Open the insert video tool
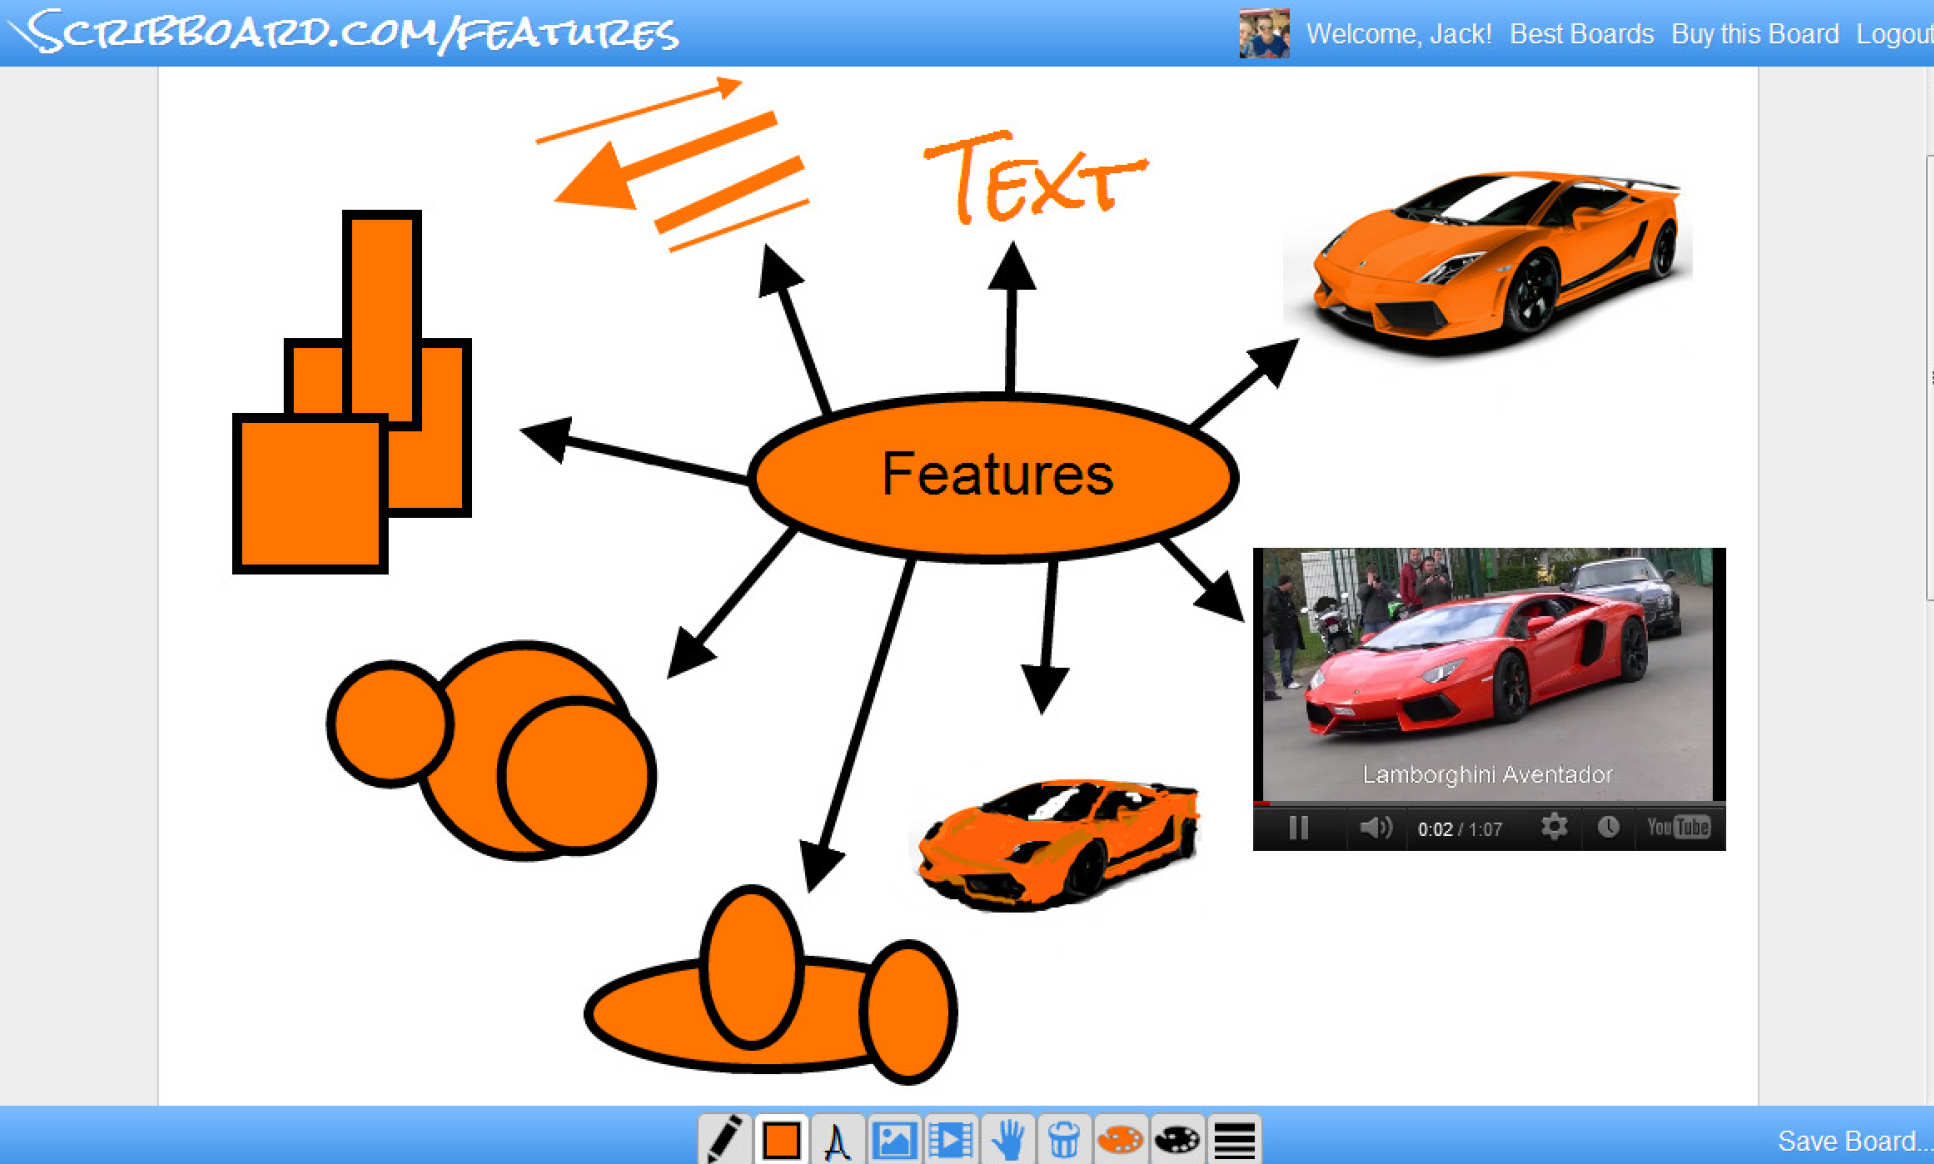The height and width of the screenshot is (1164, 1934). coord(950,1139)
